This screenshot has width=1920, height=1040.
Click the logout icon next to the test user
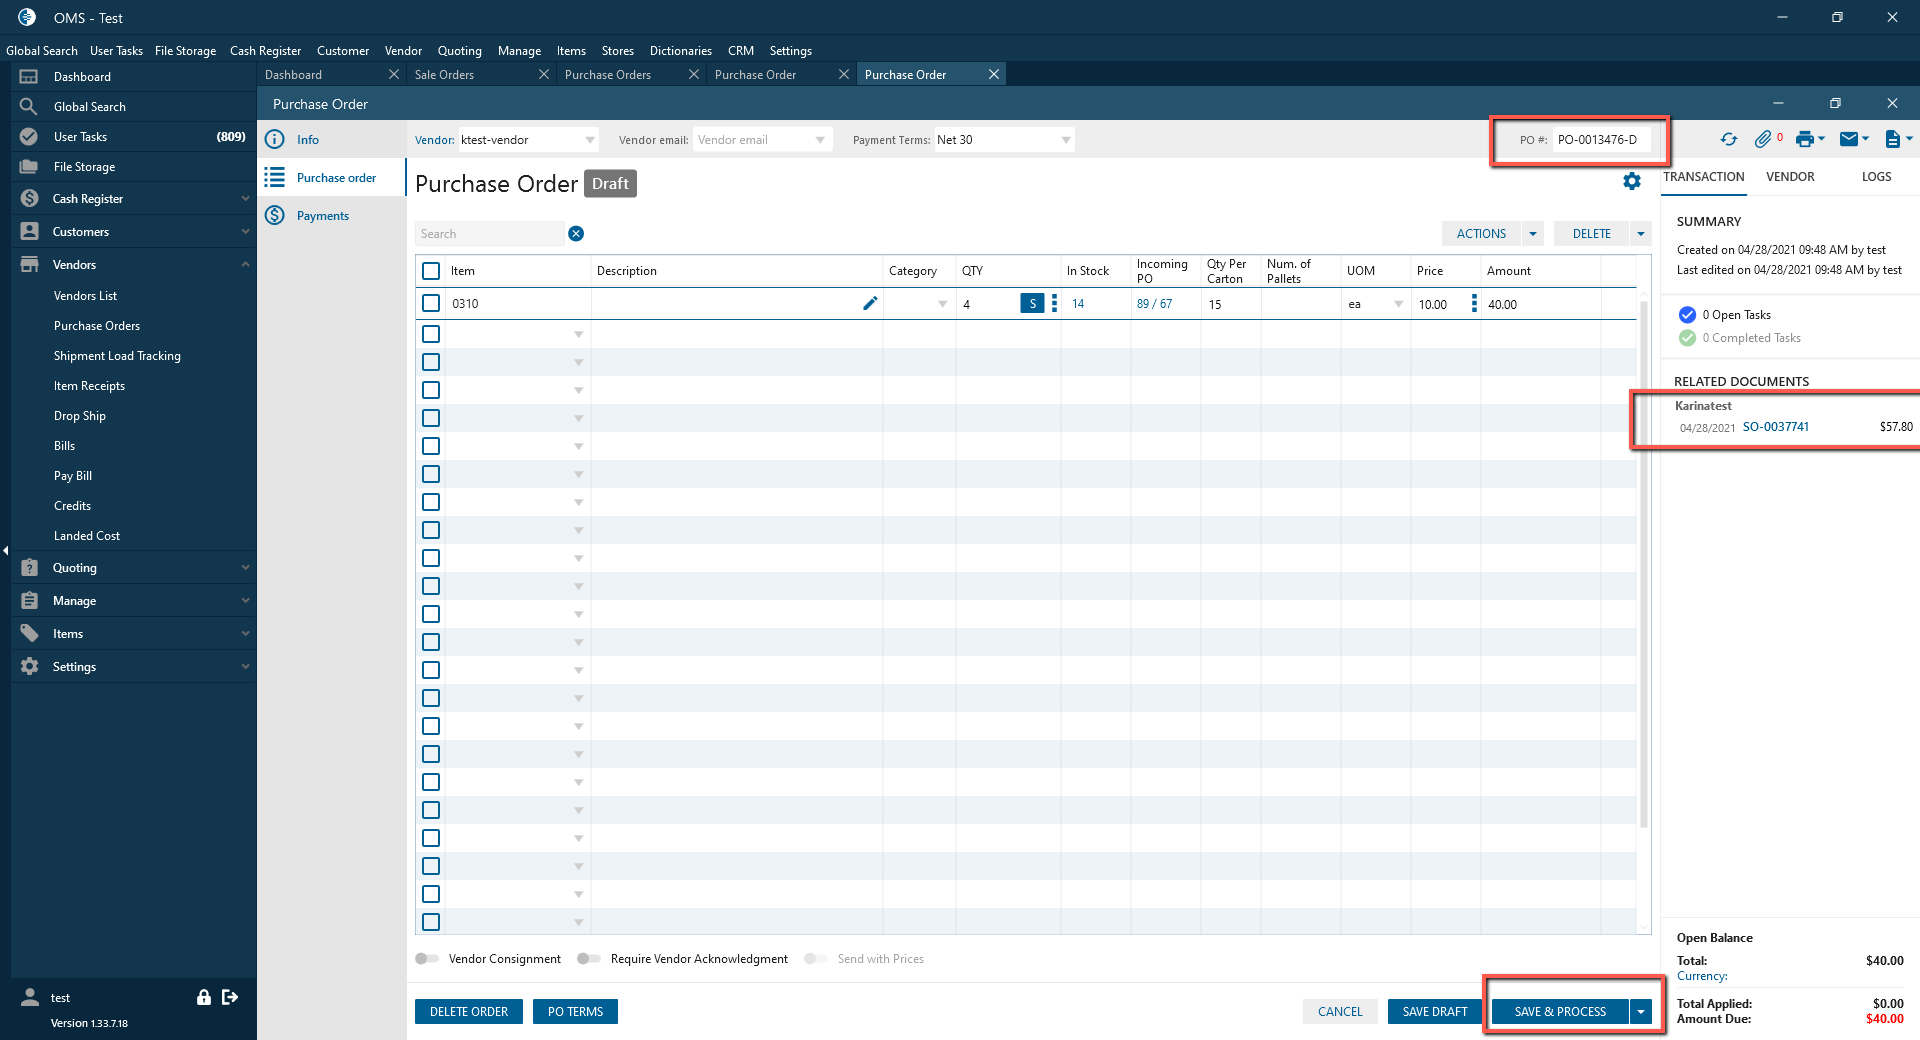click(x=231, y=997)
